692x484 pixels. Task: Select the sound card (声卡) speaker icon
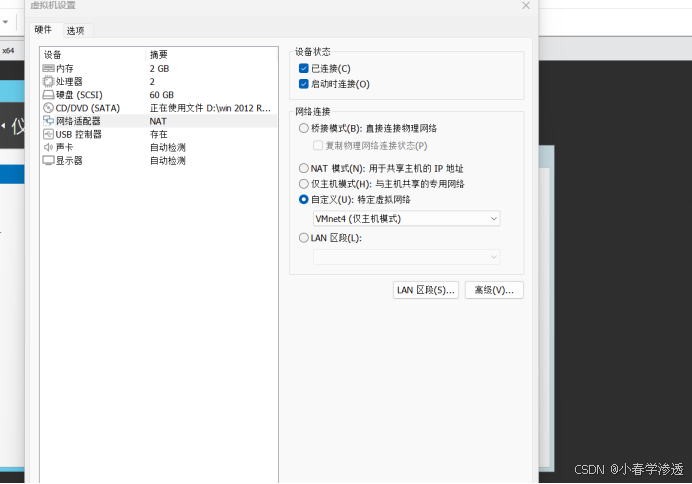click(48, 147)
